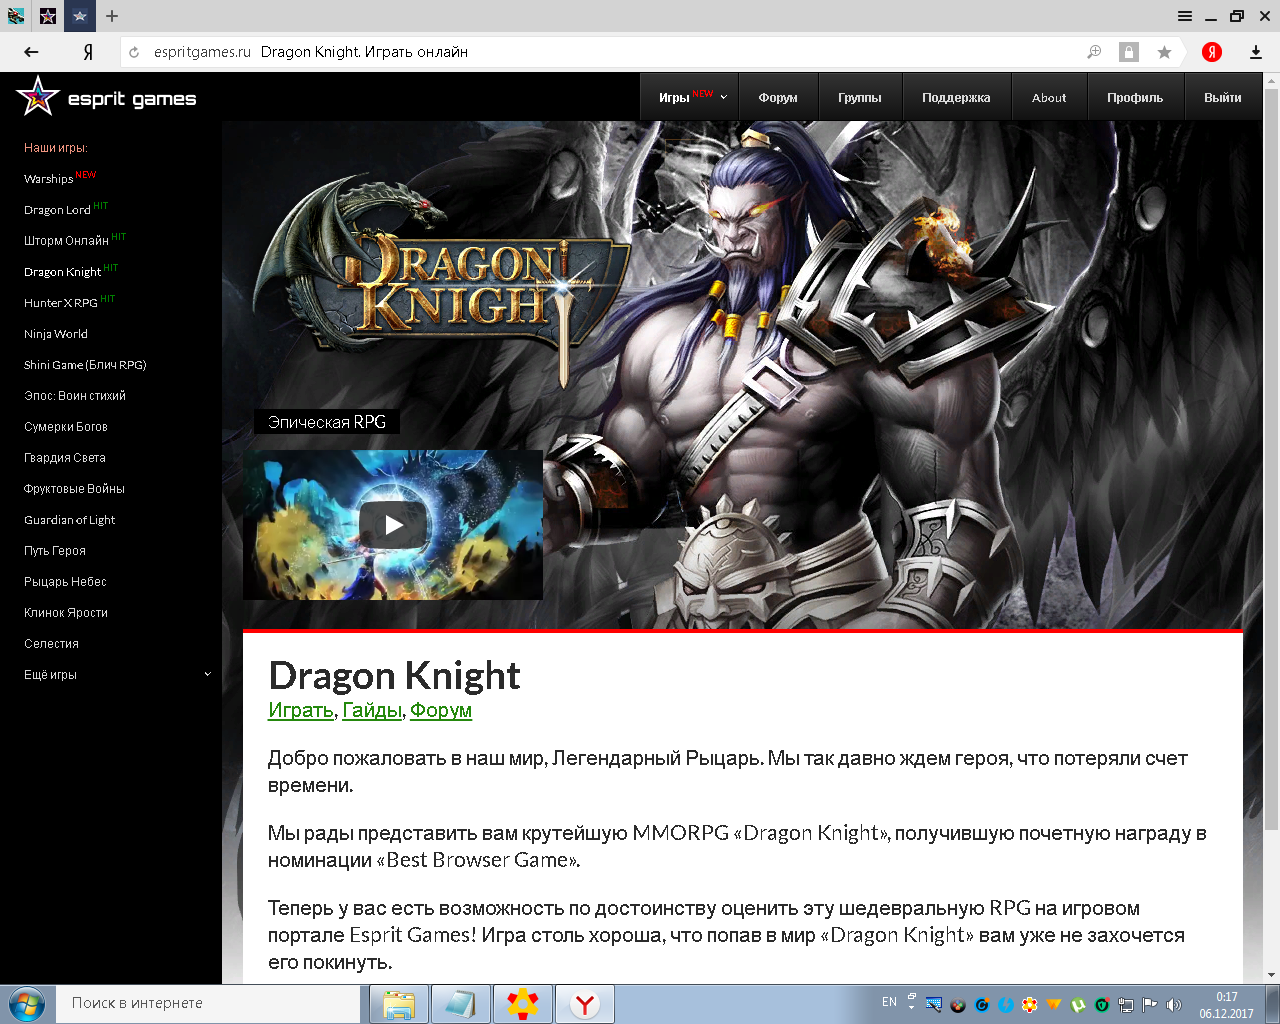The height and width of the screenshot is (1024, 1280).
Task: Expand the Ещё игры games list
Action: 117,675
